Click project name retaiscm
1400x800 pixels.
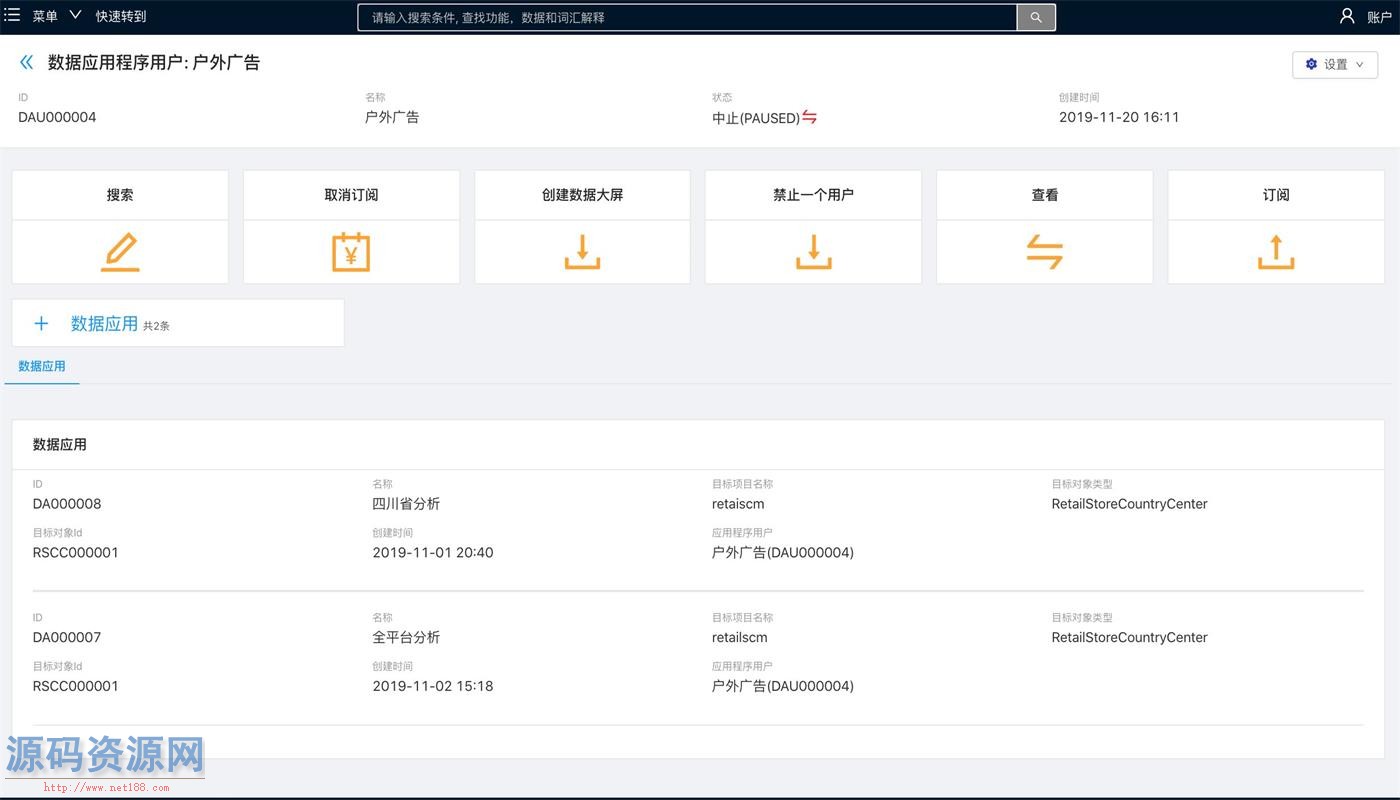click(738, 504)
